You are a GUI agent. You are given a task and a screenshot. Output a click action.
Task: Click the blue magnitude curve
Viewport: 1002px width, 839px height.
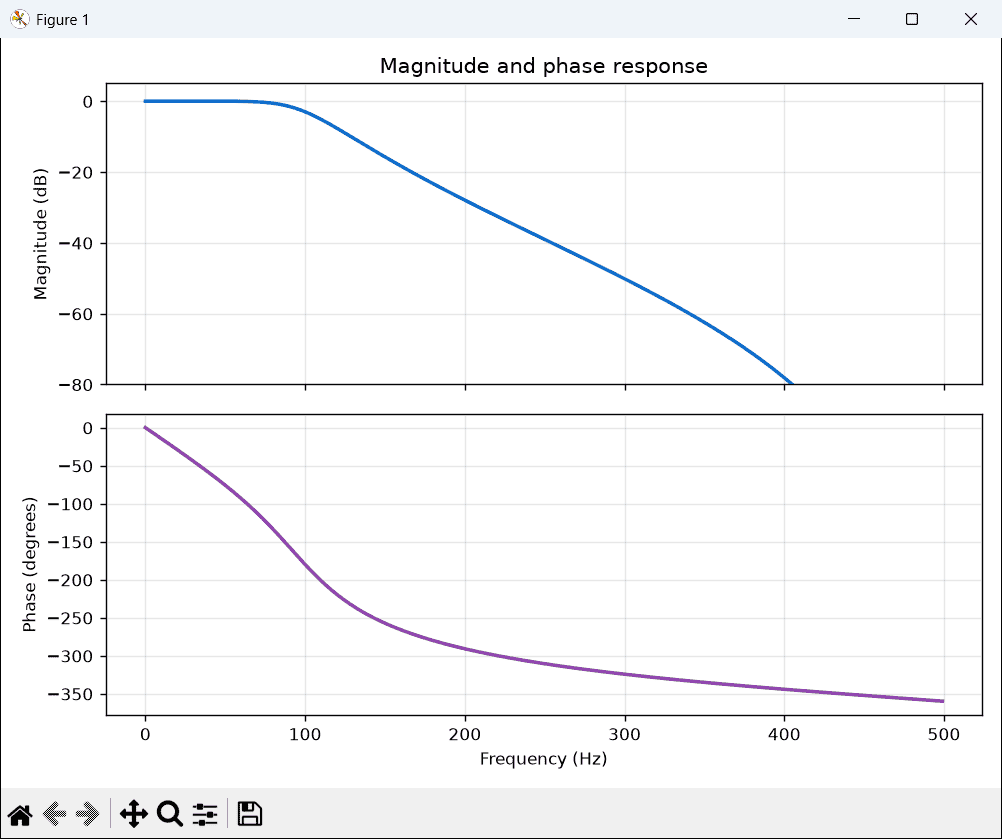click(465, 201)
